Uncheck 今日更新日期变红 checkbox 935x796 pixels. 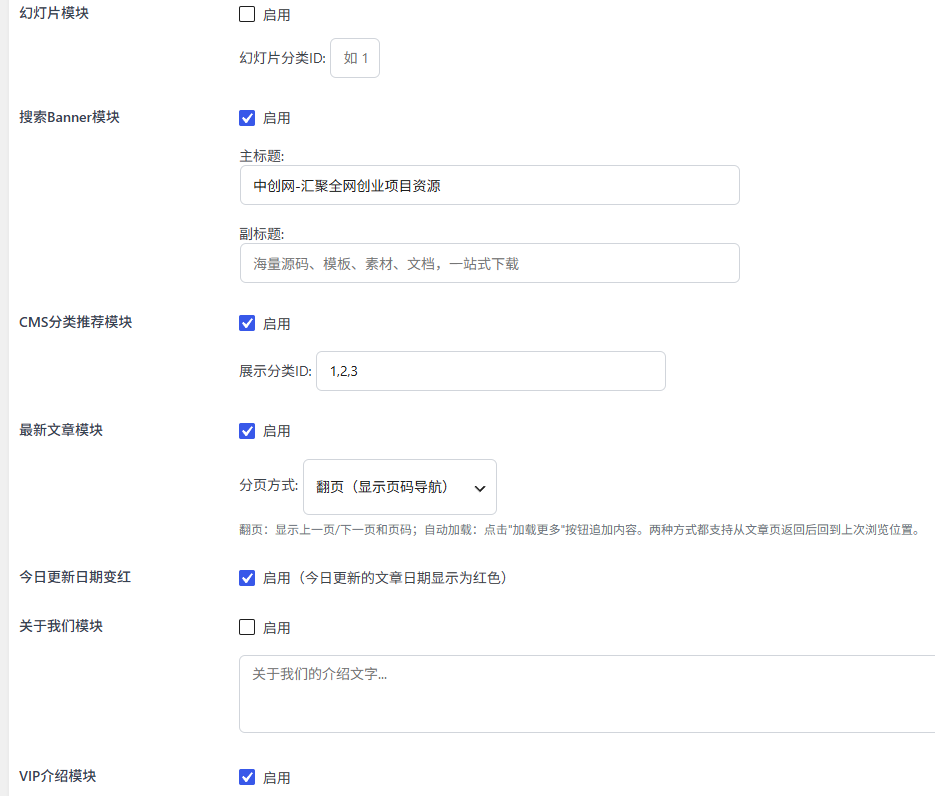(247, 578)
